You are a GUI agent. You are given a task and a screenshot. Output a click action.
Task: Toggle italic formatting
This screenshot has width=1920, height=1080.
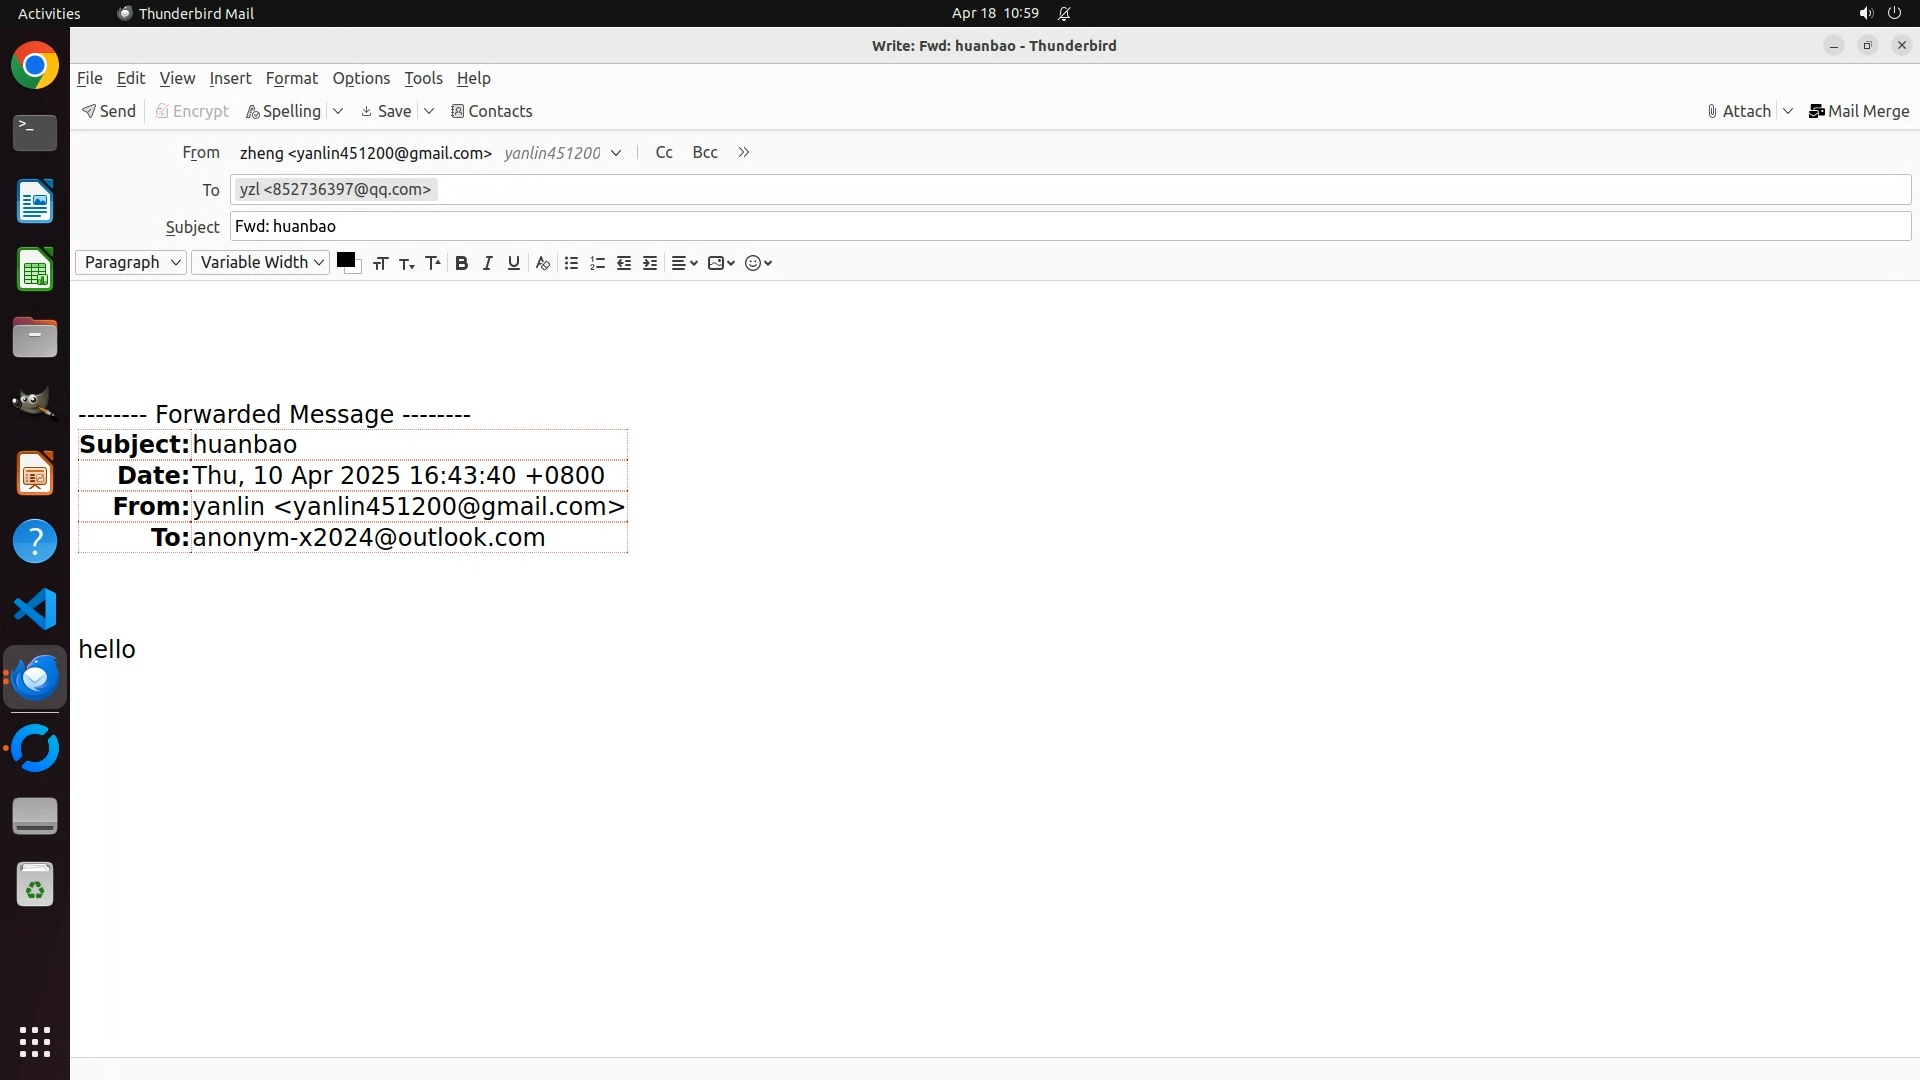pyautogui.click(x=487, y=263)
